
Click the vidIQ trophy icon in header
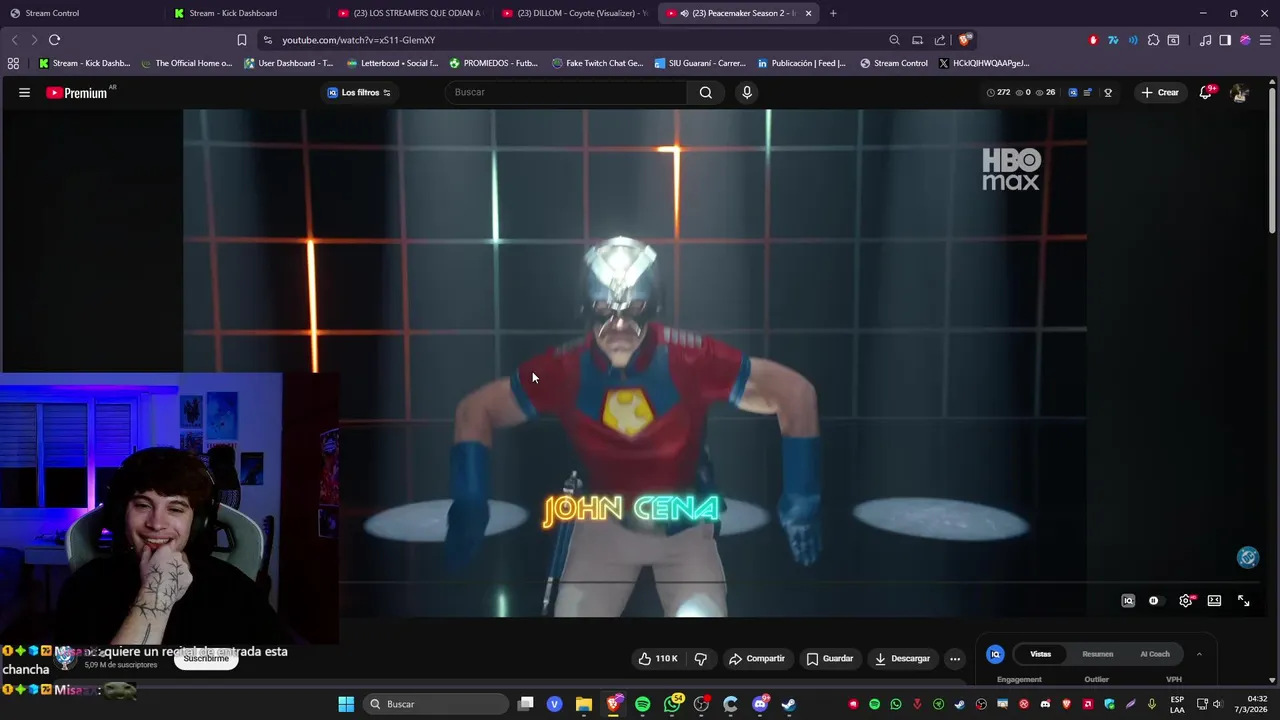(x=1108, y=92)
